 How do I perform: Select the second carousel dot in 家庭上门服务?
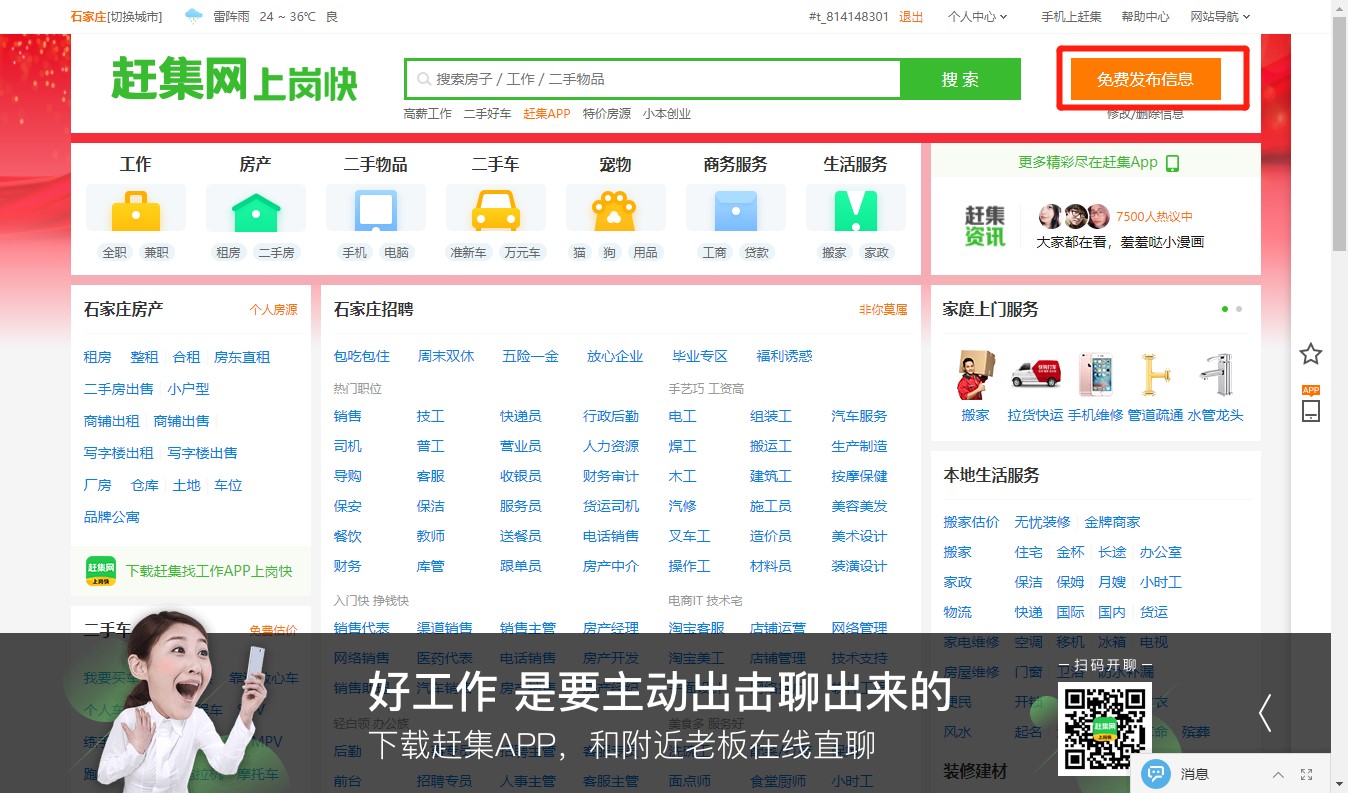pos(1239,309)
